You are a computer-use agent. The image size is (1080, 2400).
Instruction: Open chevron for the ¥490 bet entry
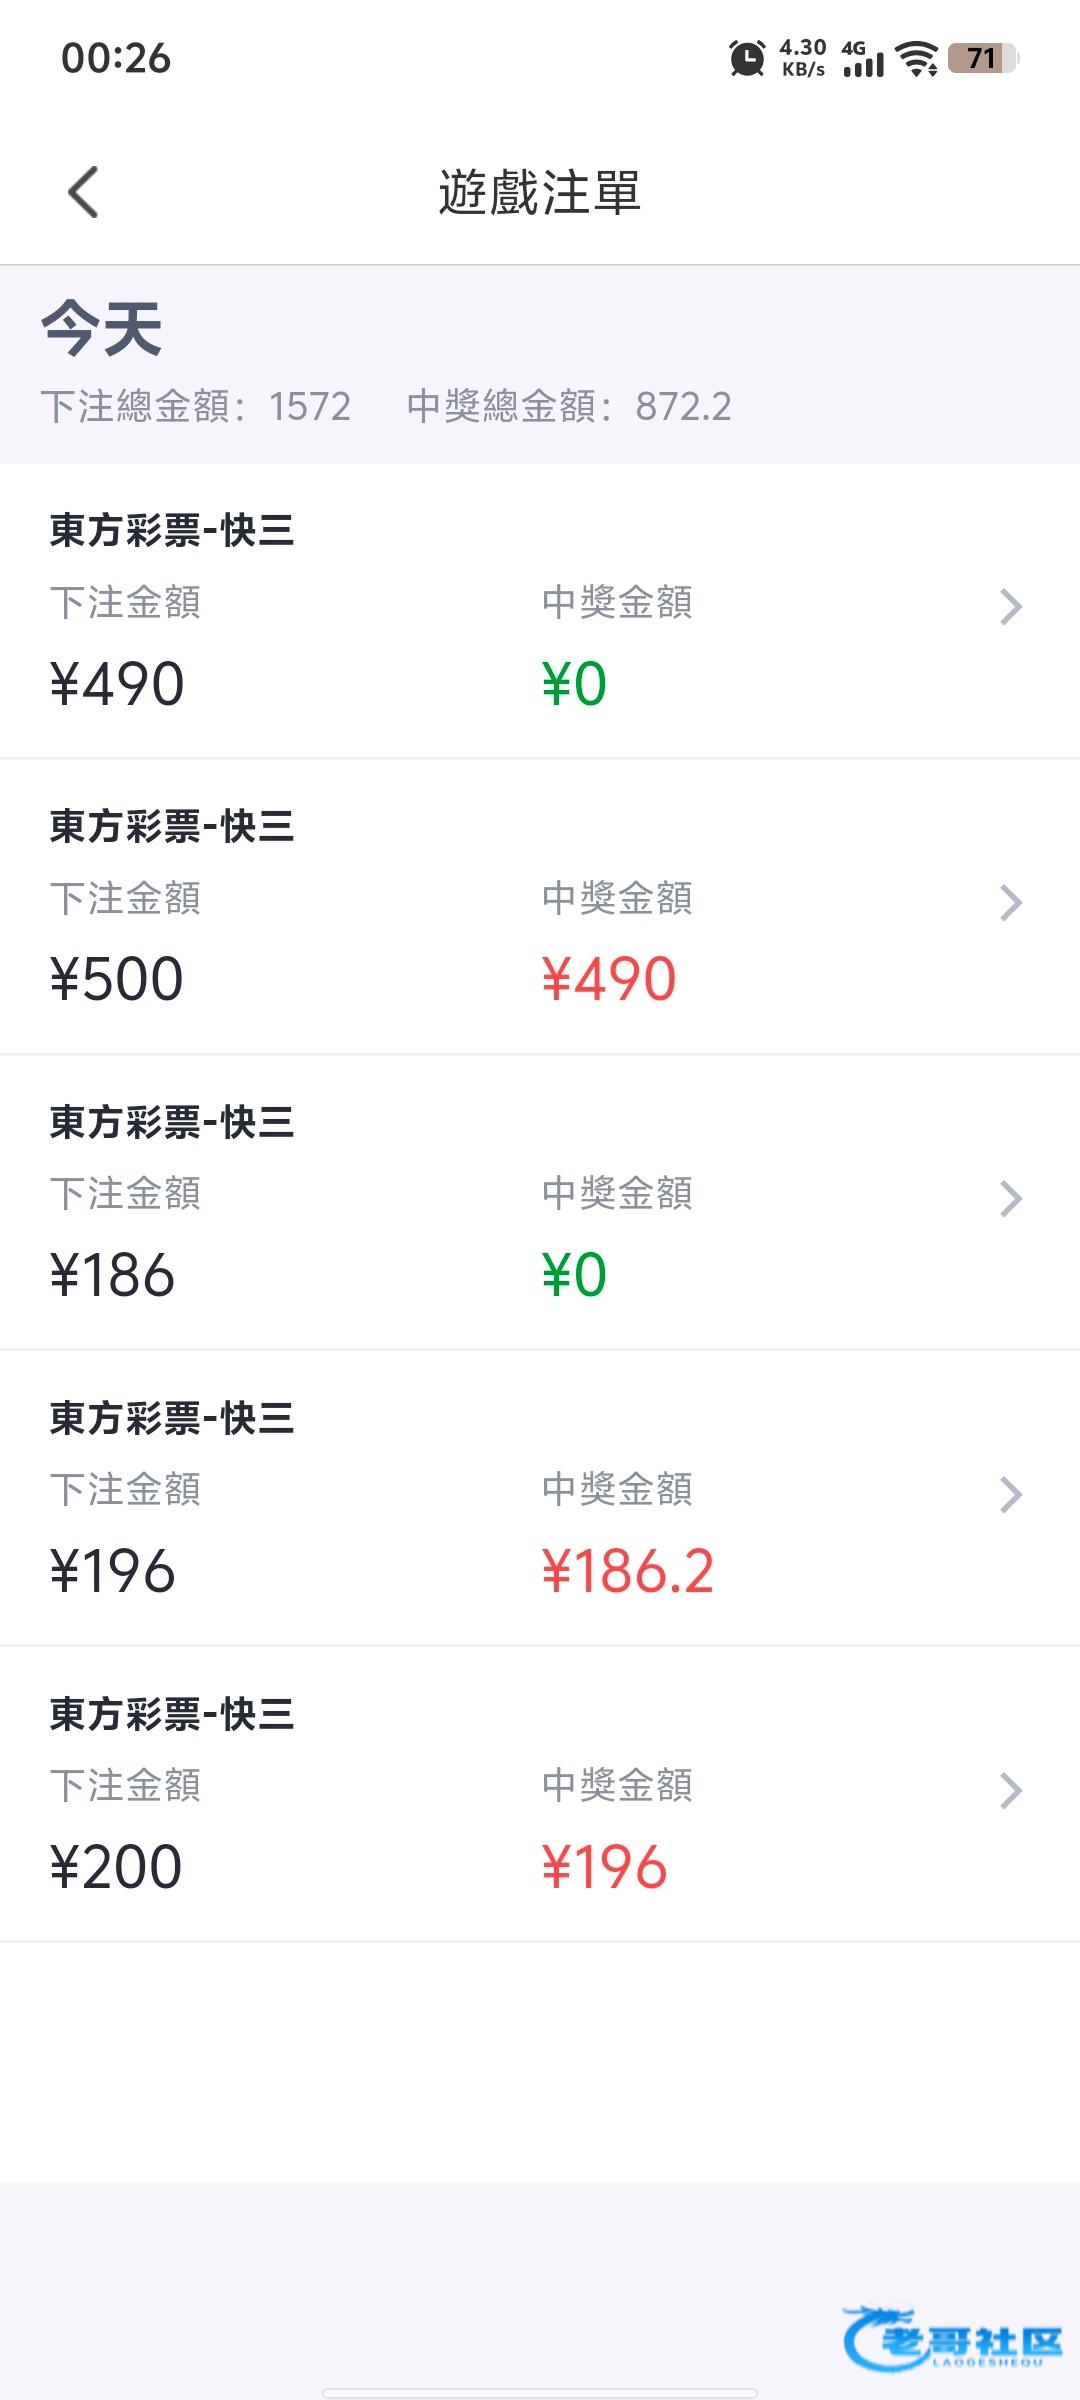click(1011, 606)
